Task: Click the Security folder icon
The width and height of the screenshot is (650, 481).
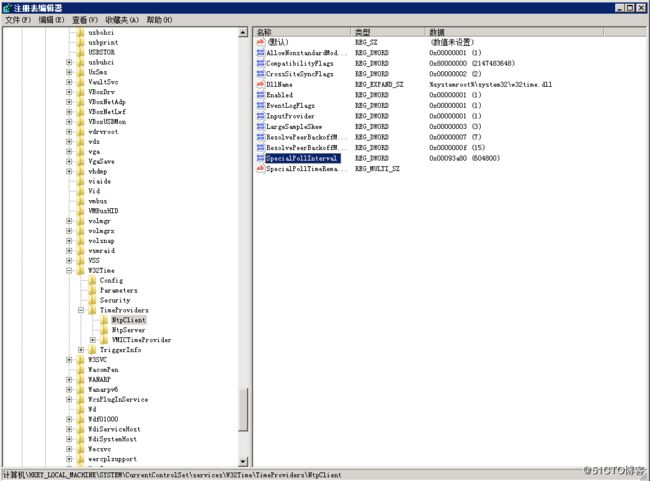Action: click(92, 300)
